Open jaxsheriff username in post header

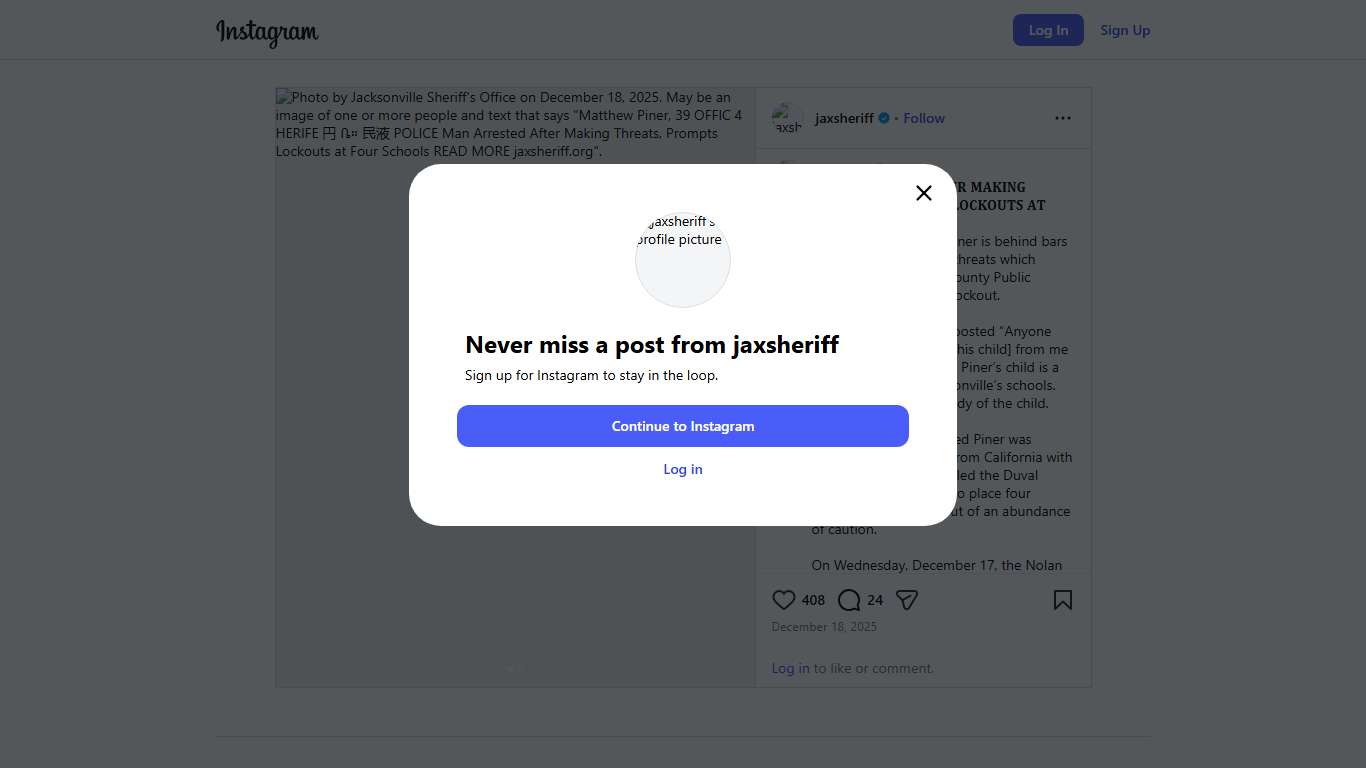[844, 118]
